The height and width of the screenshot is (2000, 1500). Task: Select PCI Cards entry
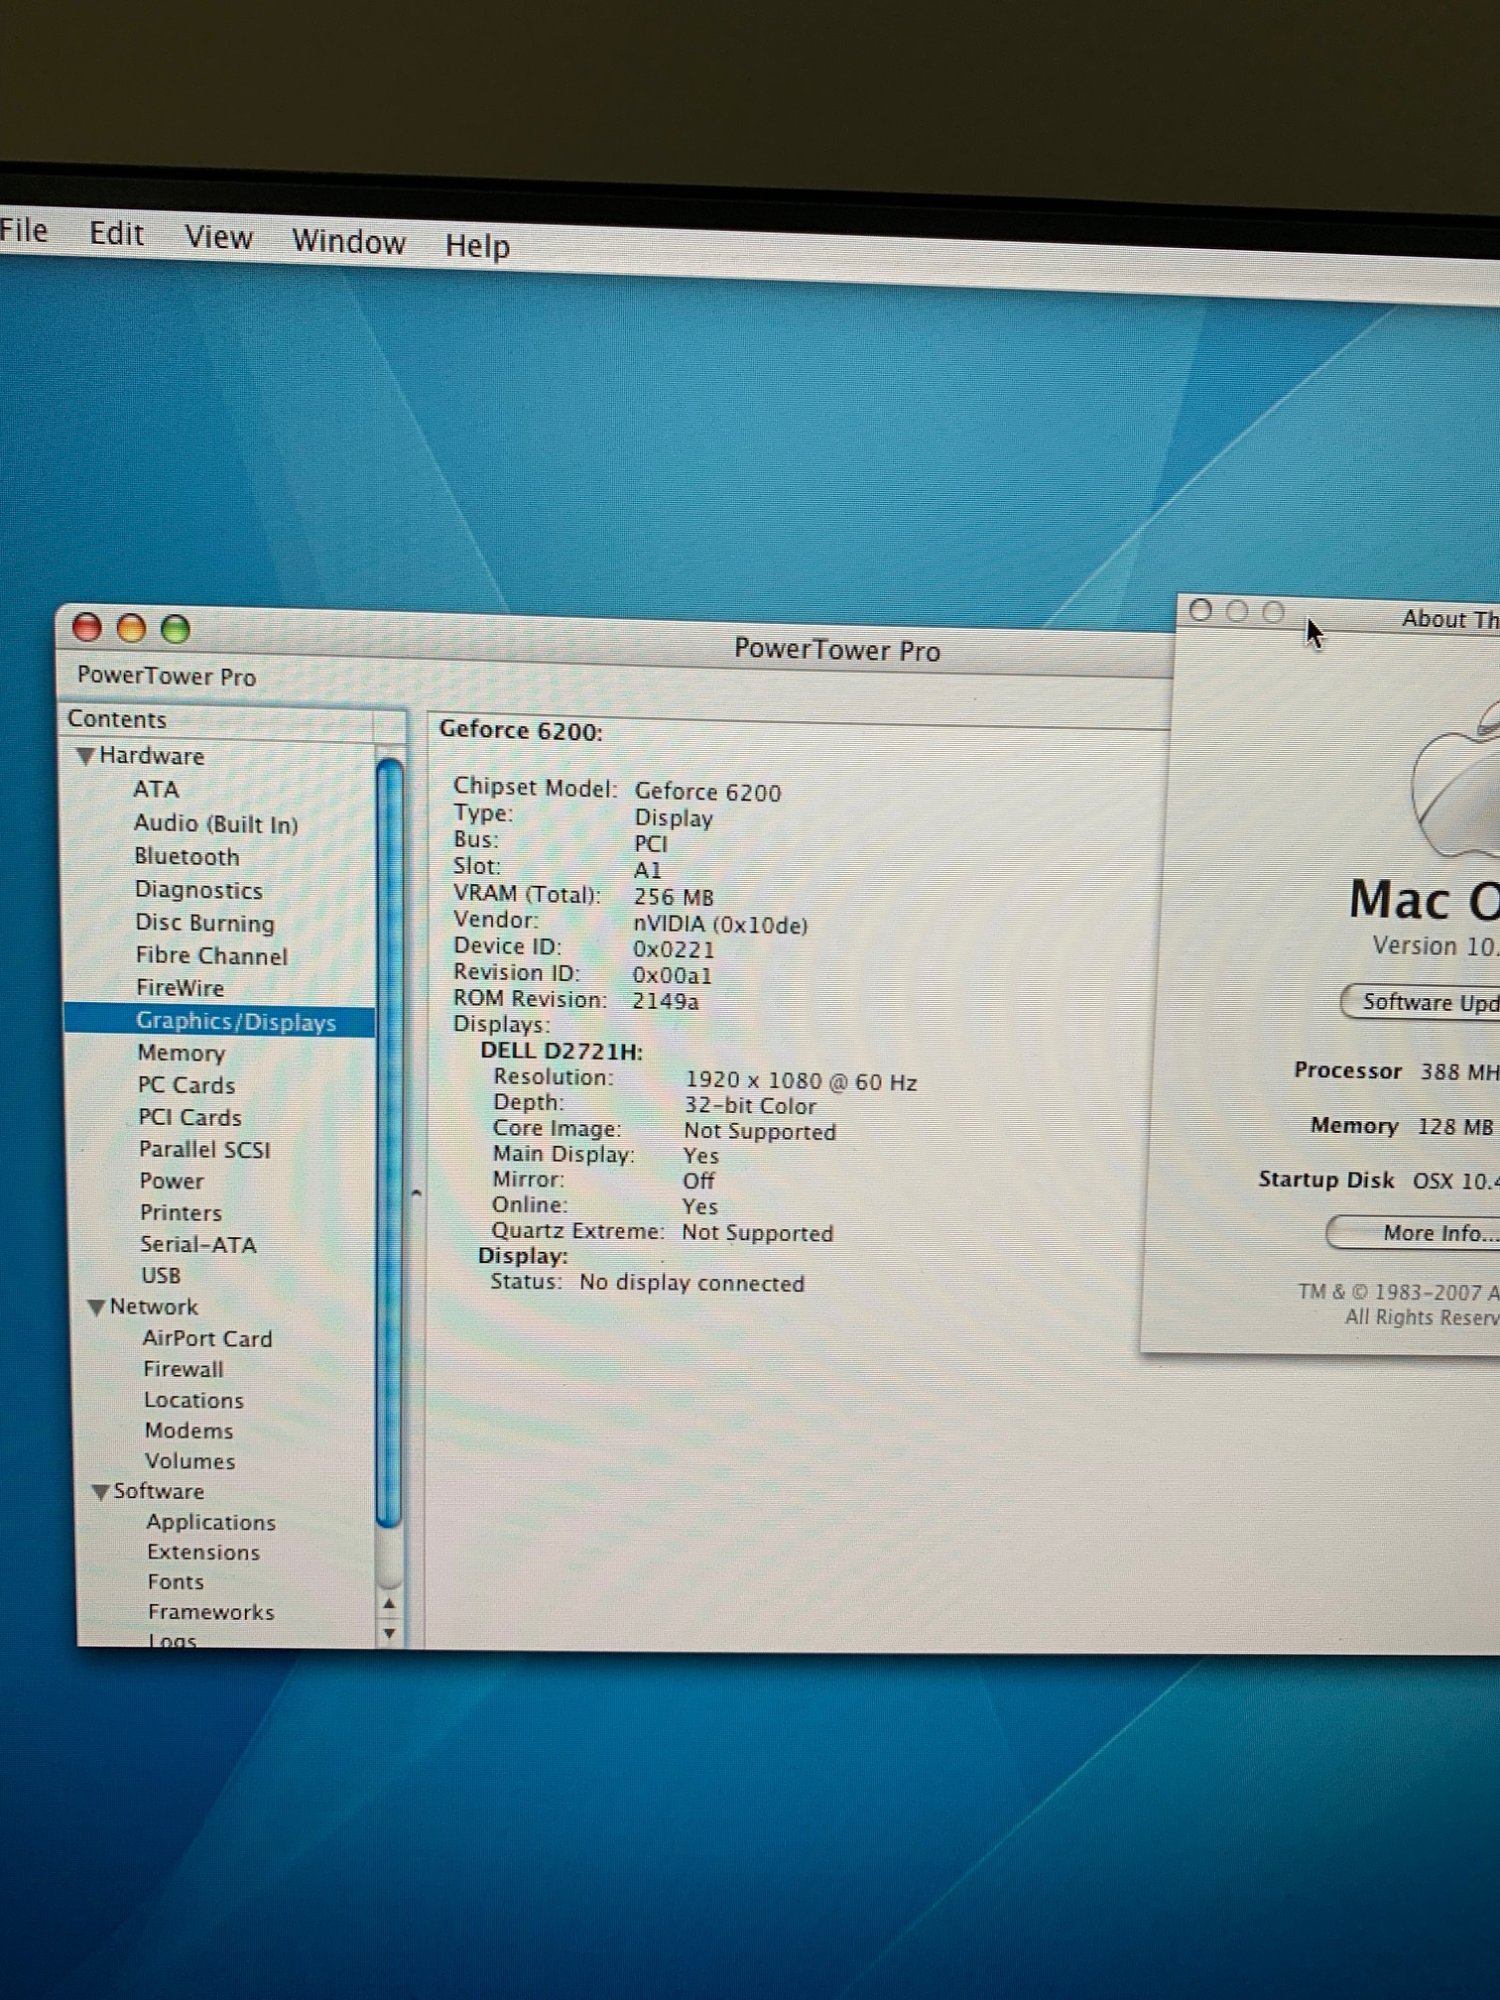pos(190,1117)
